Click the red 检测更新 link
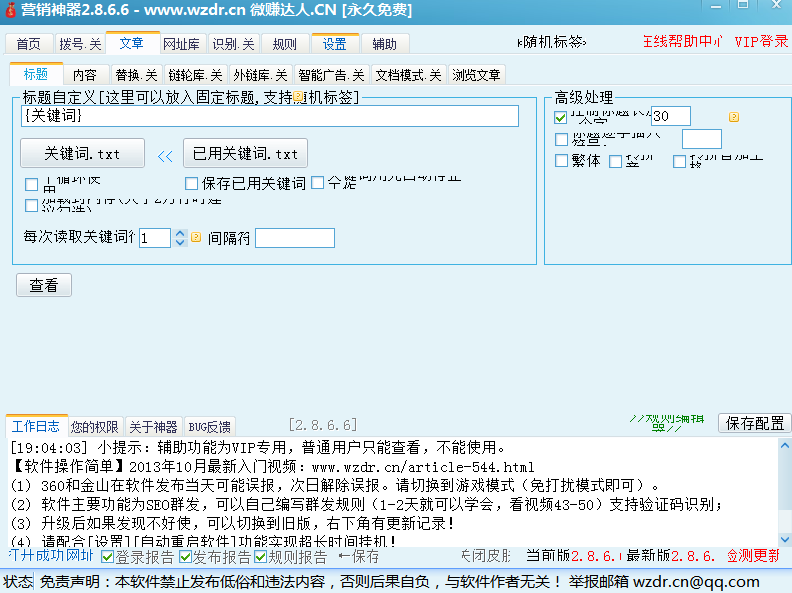Image resolution: width=792 pixels, height=593 pixels. coord(753,556)
